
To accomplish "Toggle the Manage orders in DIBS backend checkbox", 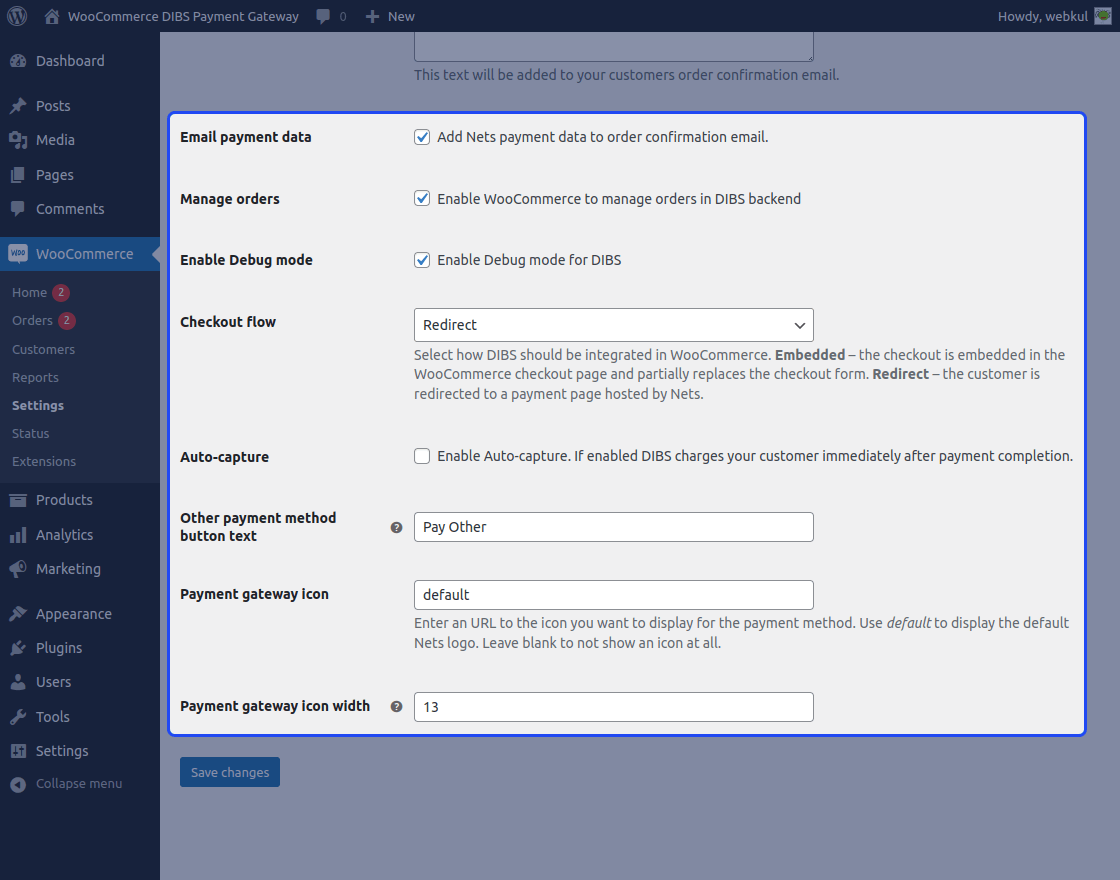I will click(422, 199).
